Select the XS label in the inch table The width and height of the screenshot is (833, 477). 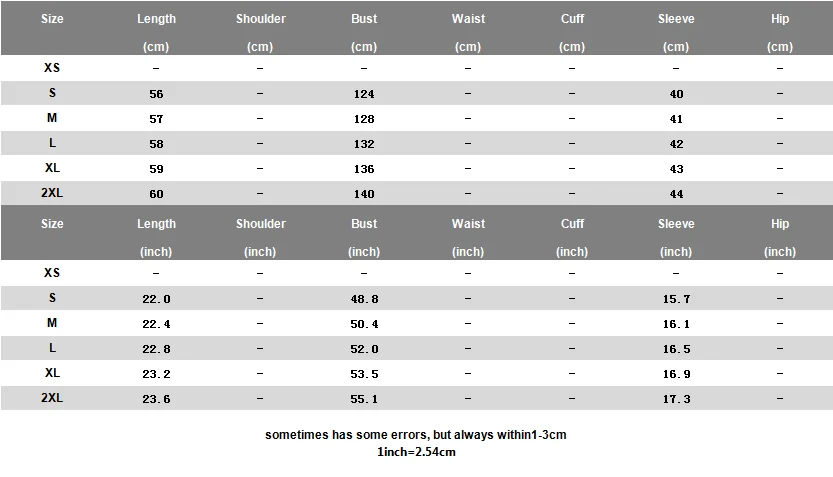click(x=52, y=272)
